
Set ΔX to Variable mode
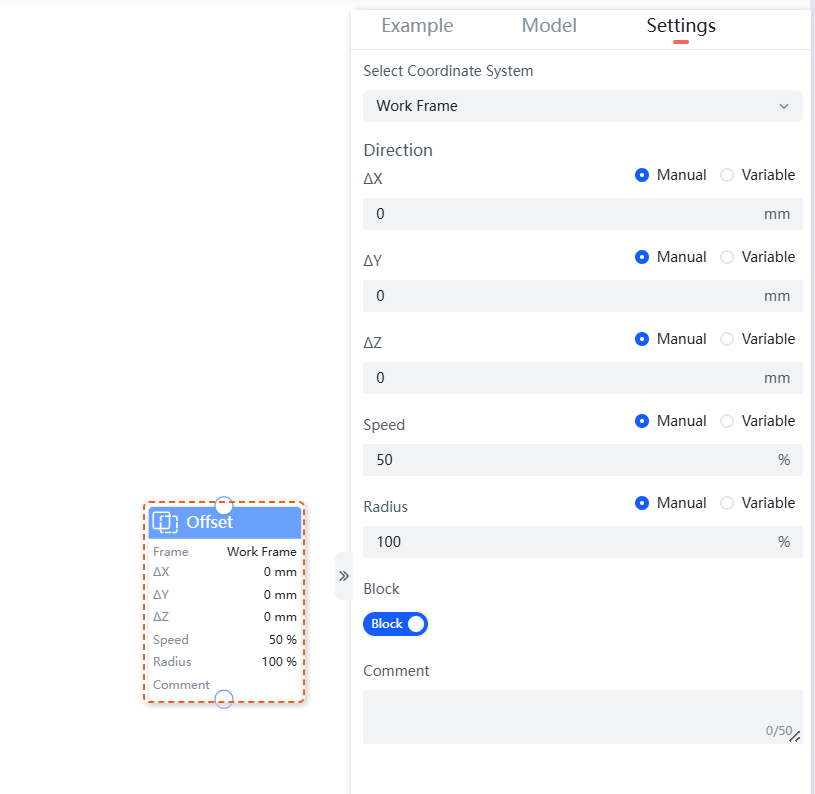pos(727,175)
